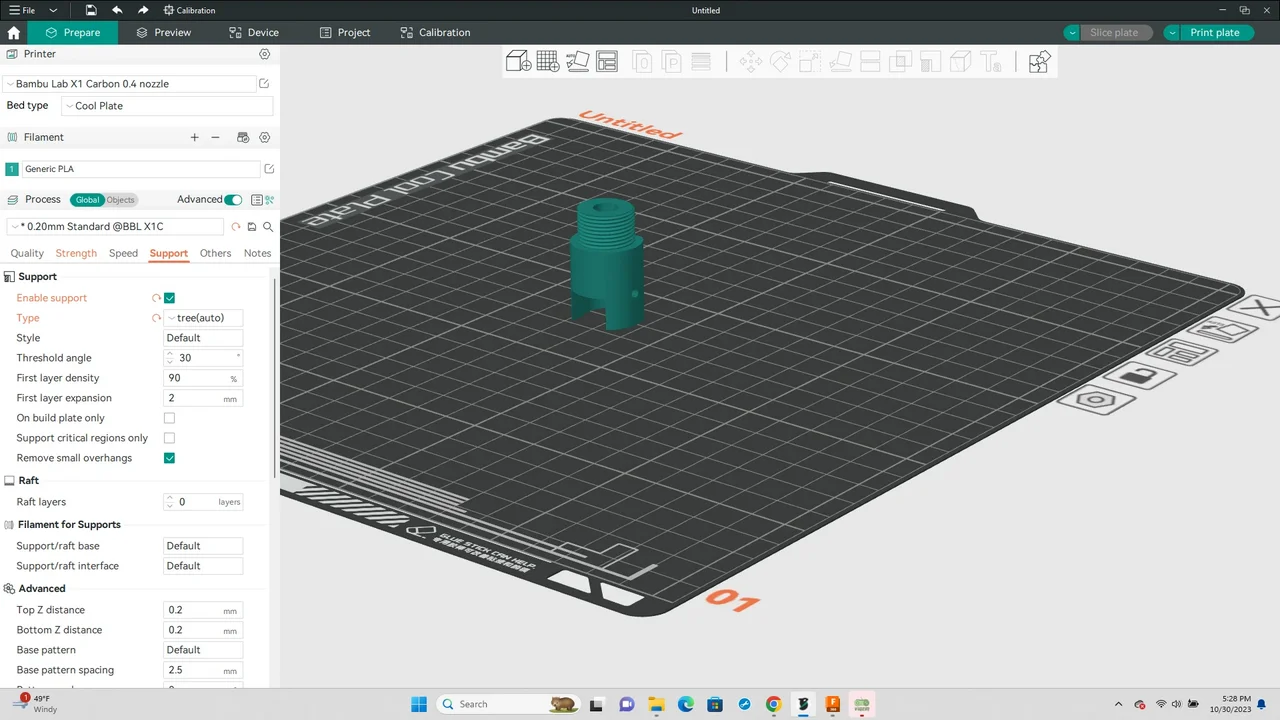Click the Add object cube icon
This screenshot has height=720, width=1280.
(518, 62)
